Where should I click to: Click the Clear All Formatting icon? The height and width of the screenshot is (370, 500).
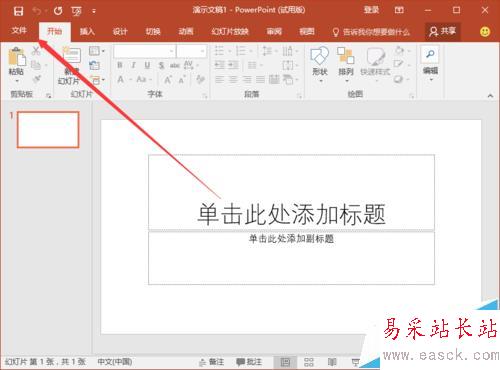(200, 80)
